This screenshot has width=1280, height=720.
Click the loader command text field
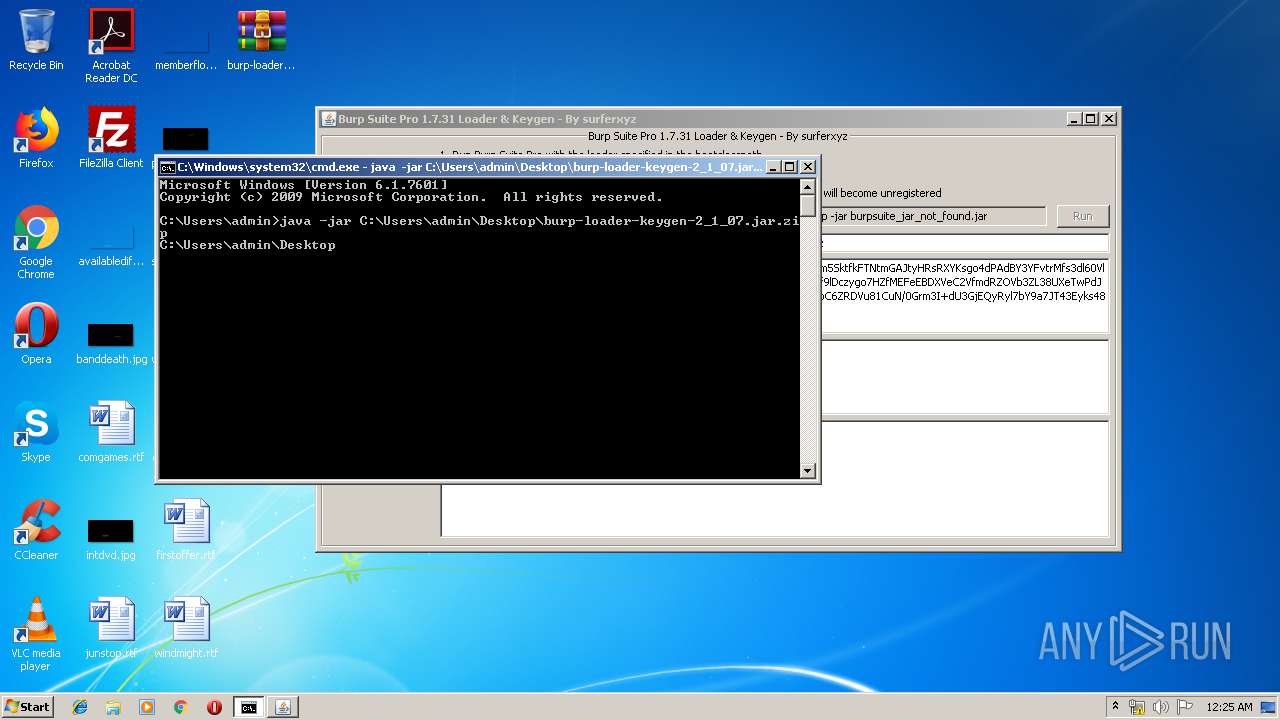tap(933, 216)
